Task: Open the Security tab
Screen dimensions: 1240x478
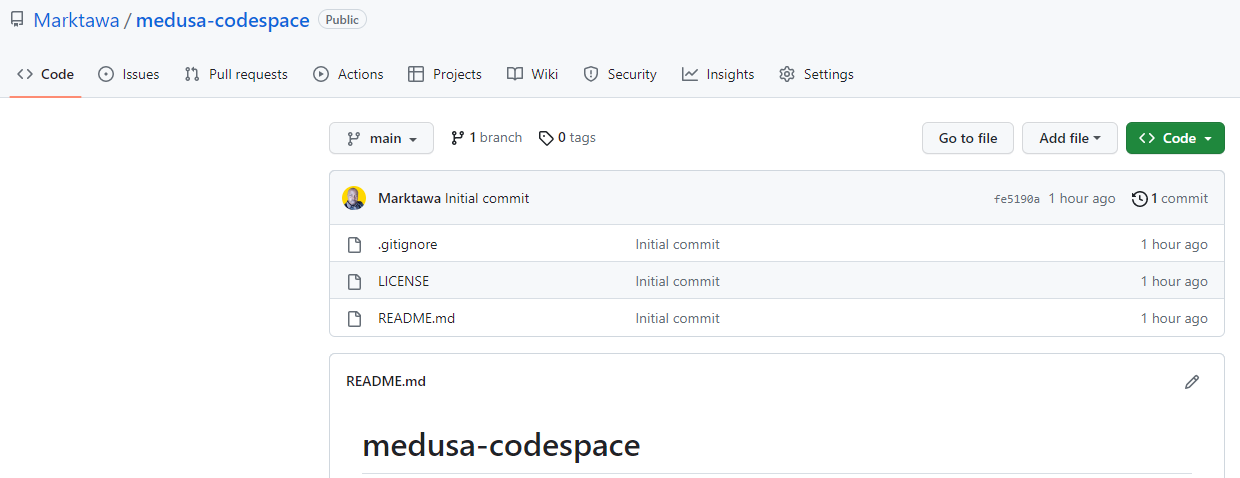Action: 620,74
